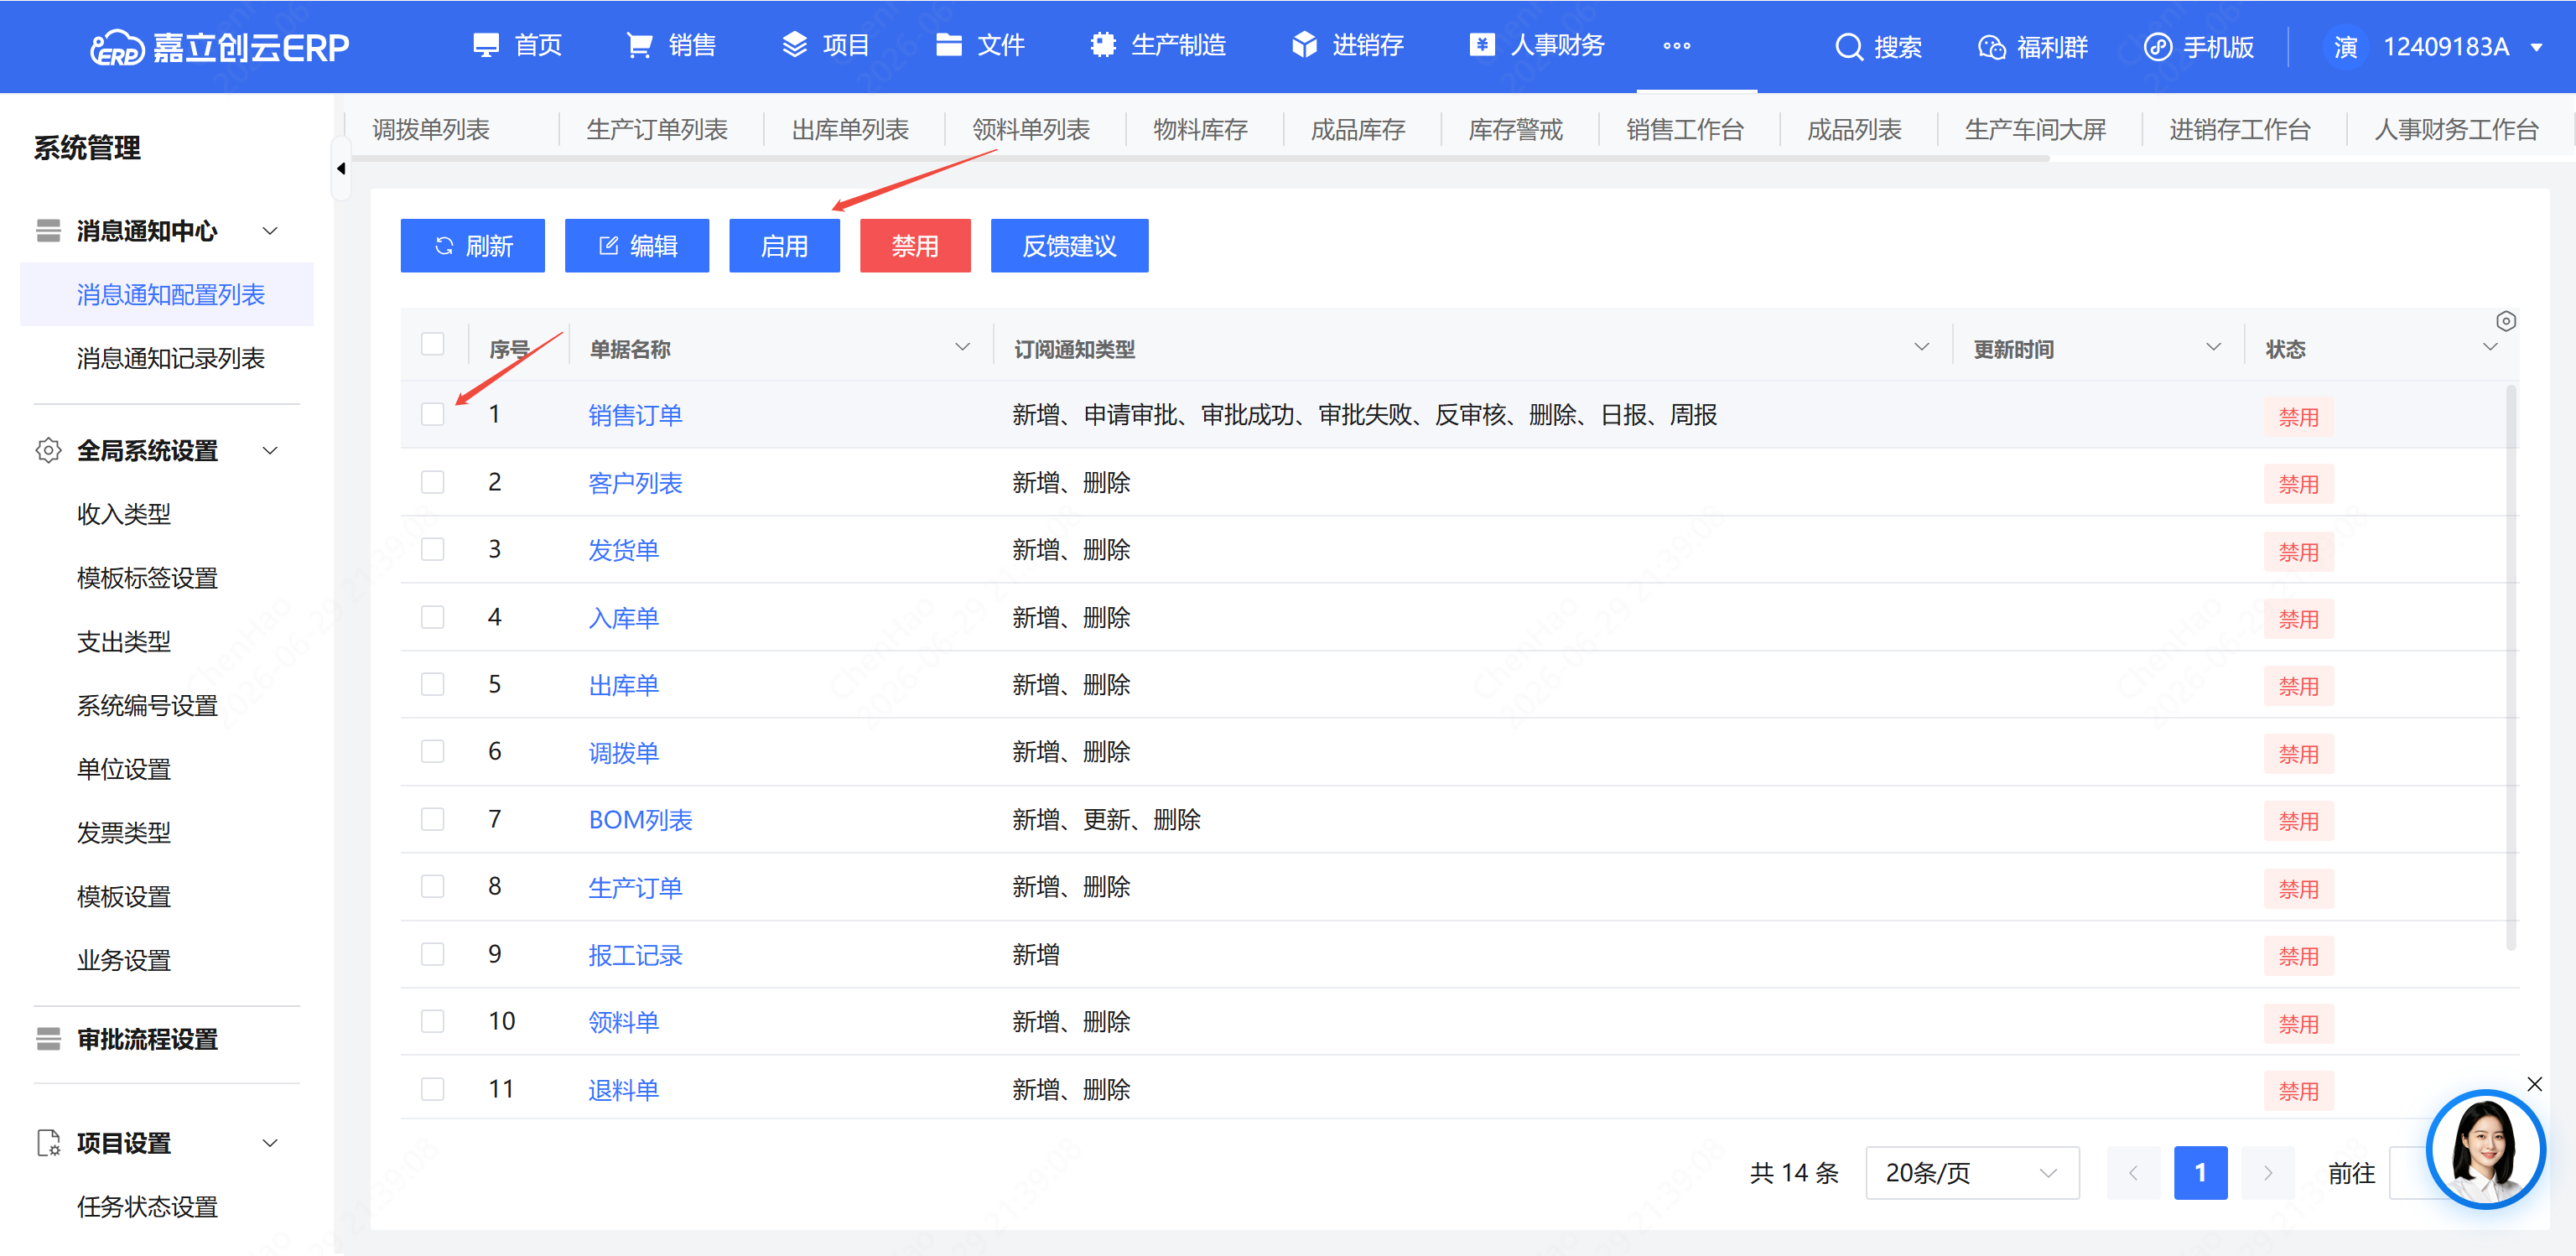Click the 文件 folder icon
Viewport: 2576px width, 1256px height.
(x=948, y=45)
